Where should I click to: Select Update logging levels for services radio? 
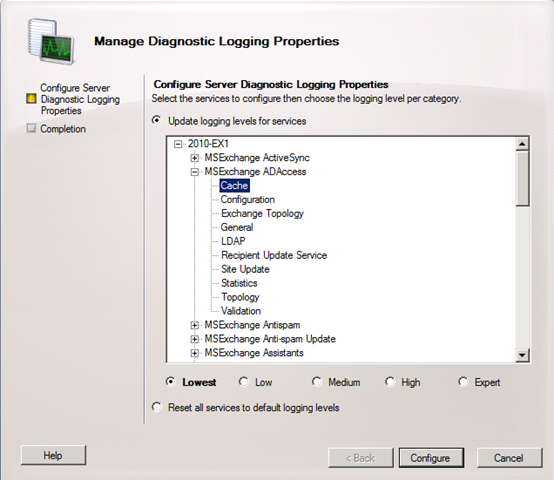[x=157, y=120]
